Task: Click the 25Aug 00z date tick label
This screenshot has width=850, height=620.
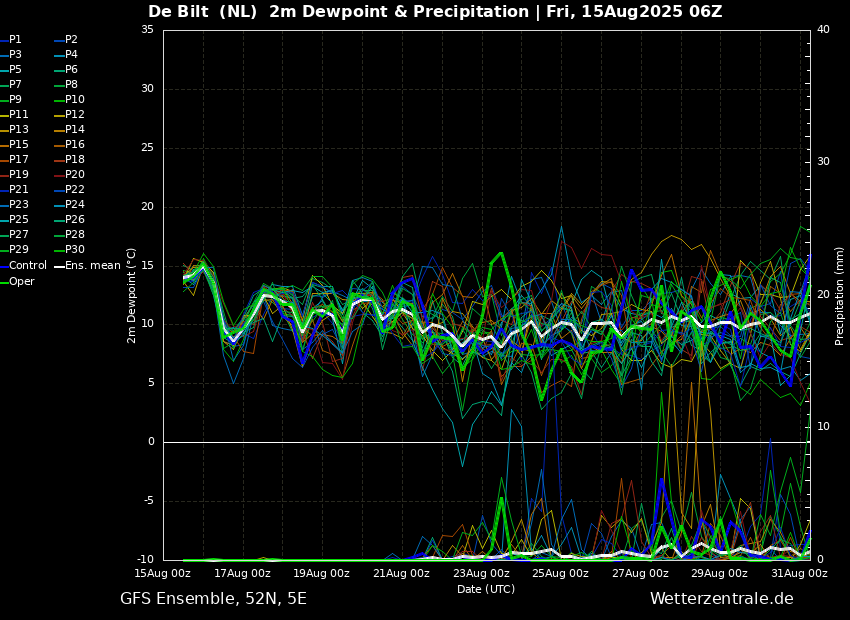Action: point(561,573)
